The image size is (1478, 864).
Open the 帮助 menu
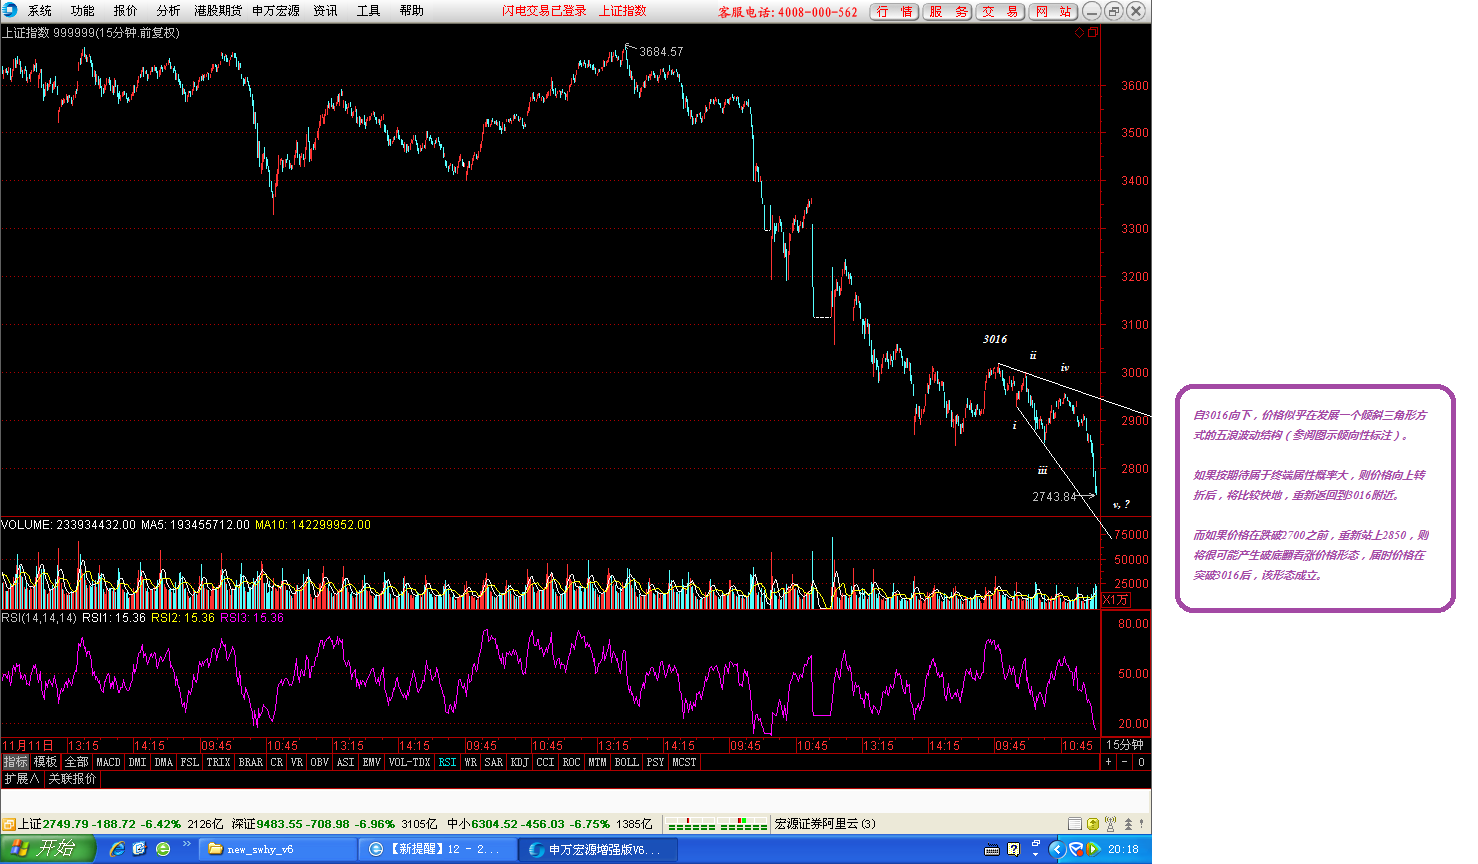click(x=411, y=11)
